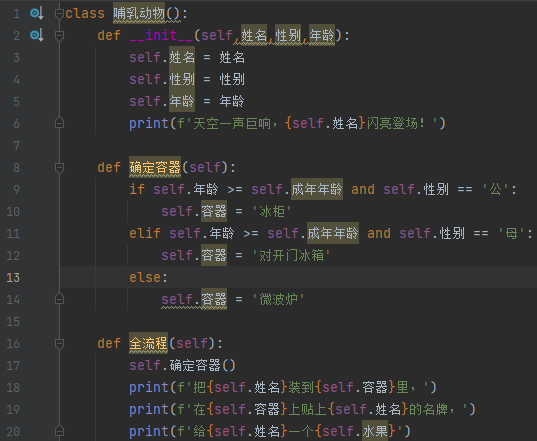537x441 pixels.
Task: Click the highlighted 水果 attribute on line 20
Action: 375,431
